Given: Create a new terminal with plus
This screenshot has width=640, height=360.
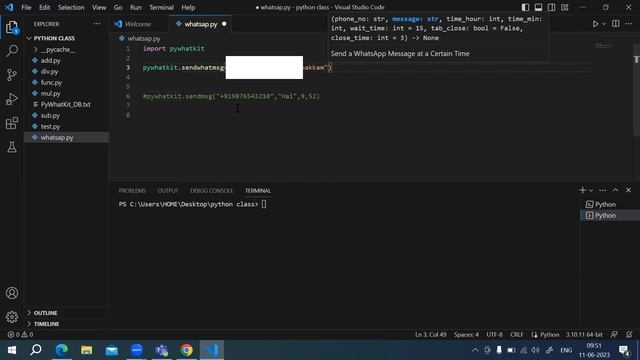Looking at the screenshot, I should point(582,190).
